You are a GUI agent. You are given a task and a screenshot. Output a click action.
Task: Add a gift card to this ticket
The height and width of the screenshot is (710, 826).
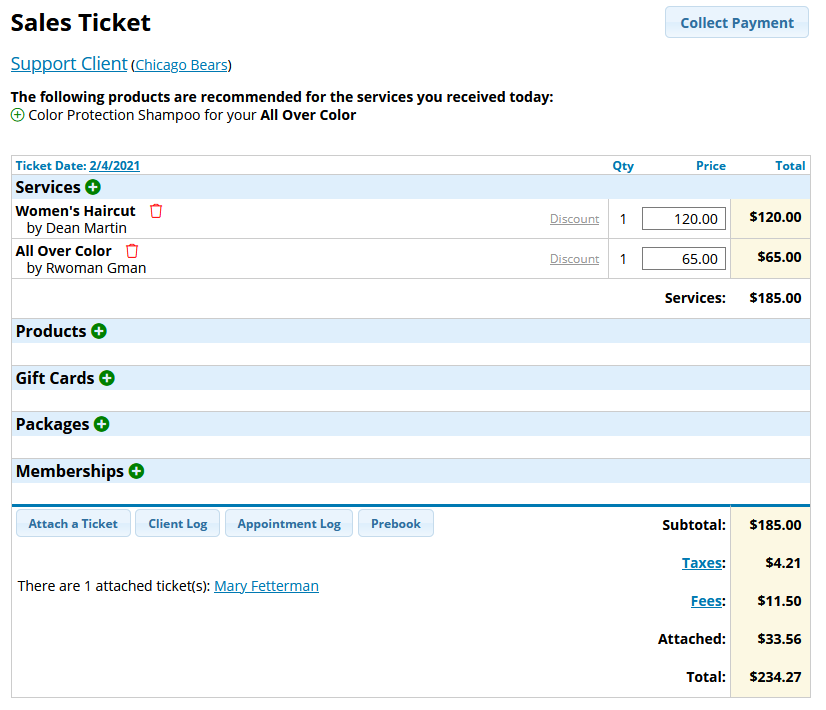[x=107, y=378]
